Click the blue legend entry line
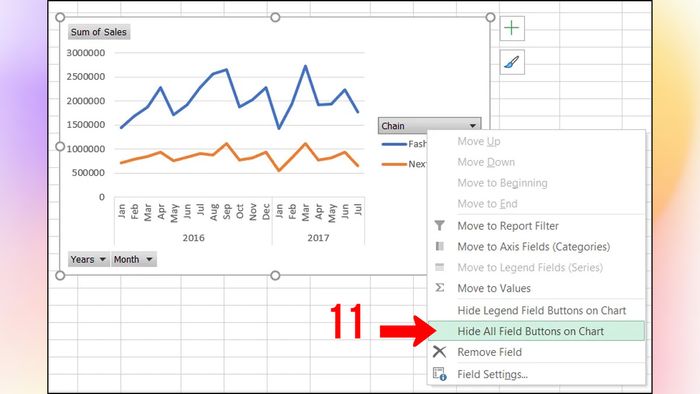 [394, 144]
